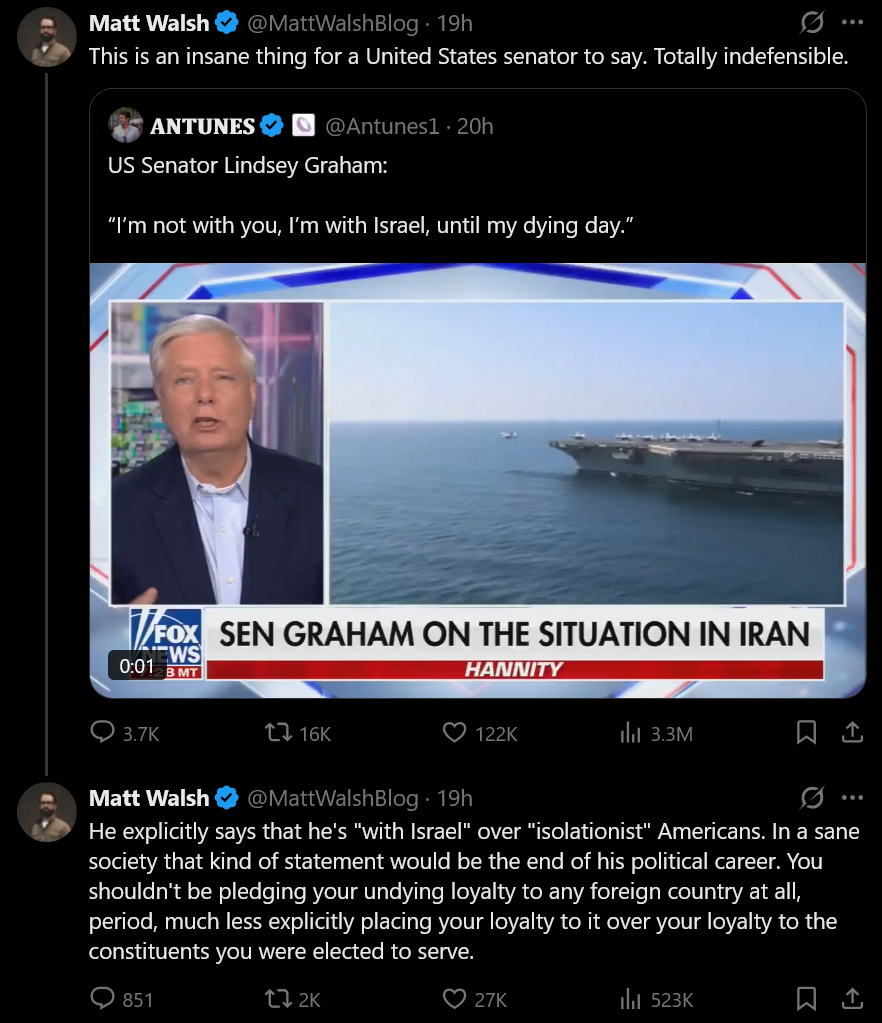Repost the first tweet with 16K reposts
The width and height of the screenshot is (882, 1023).
point(298,733)
